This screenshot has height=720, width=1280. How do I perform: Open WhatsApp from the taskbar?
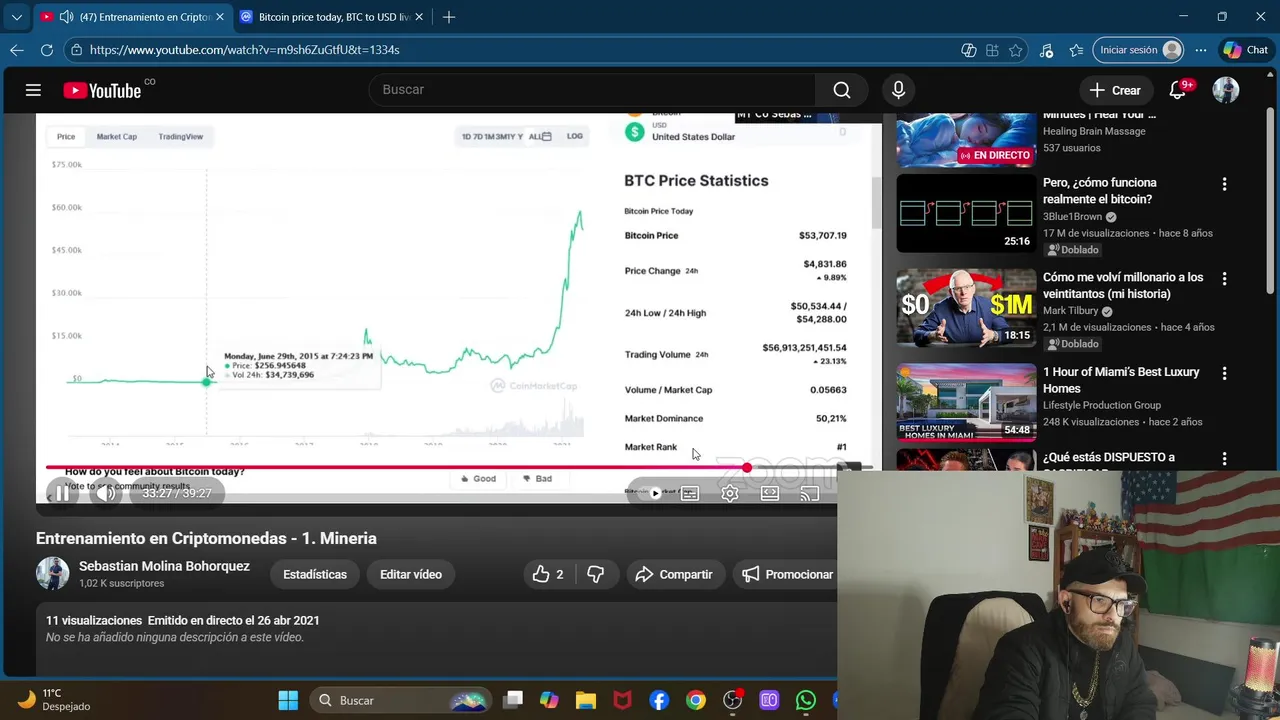(x=806, y=700)
